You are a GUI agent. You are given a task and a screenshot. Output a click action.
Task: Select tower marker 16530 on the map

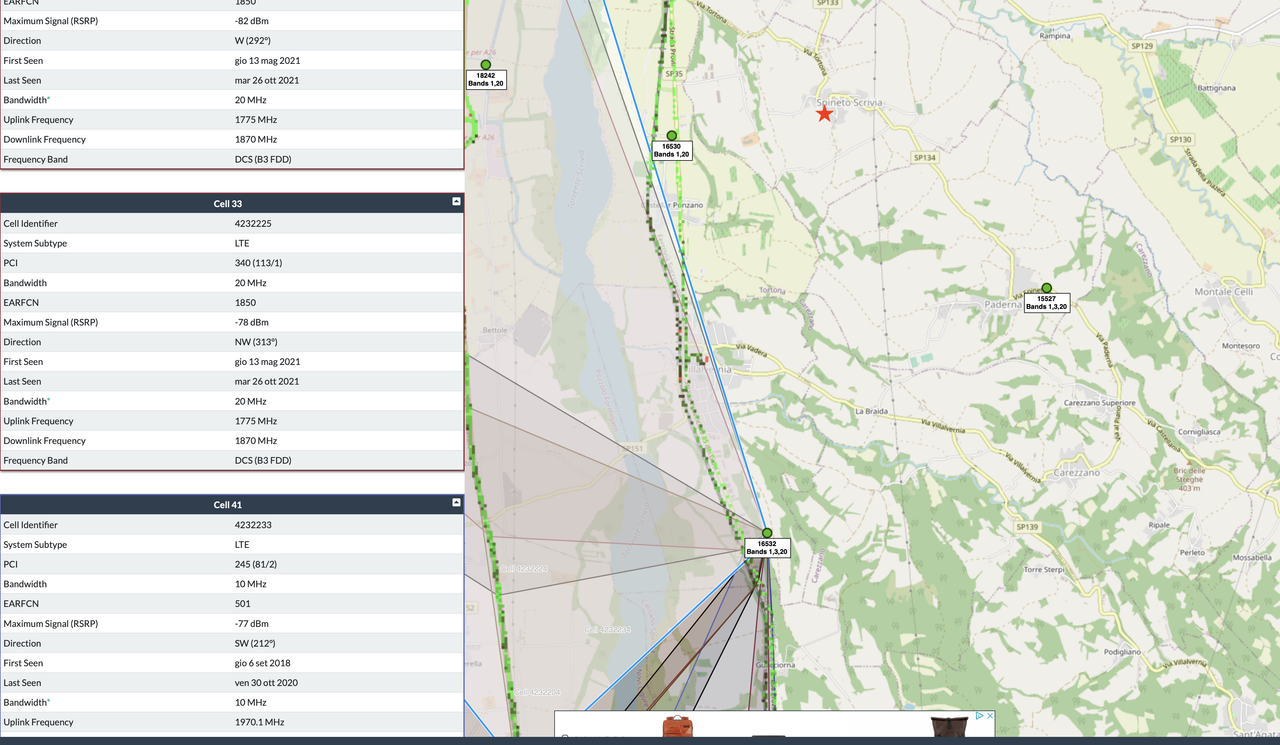(672, 135)
